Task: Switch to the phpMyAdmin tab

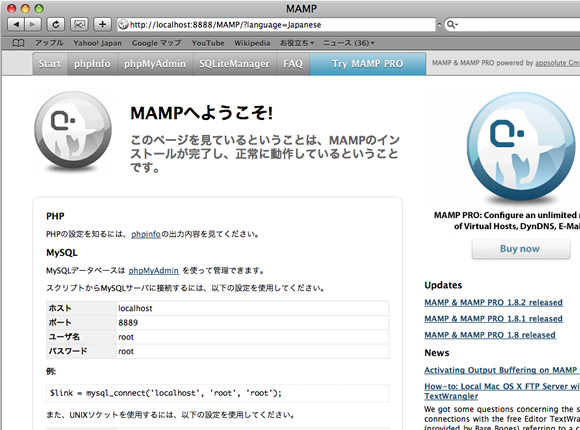Action: [x=155, y=64]
